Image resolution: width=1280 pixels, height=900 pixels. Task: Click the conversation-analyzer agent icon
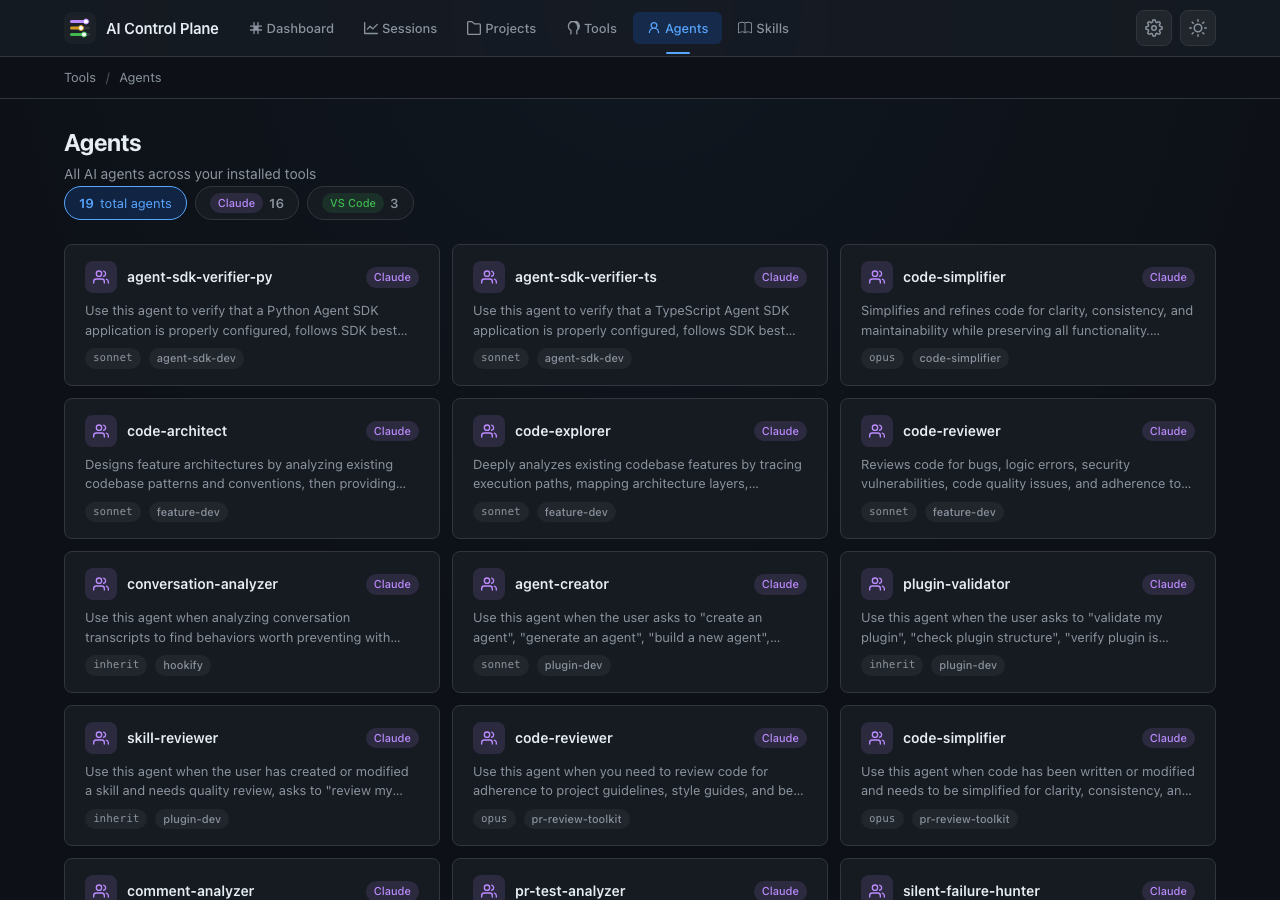coord(101,584)
